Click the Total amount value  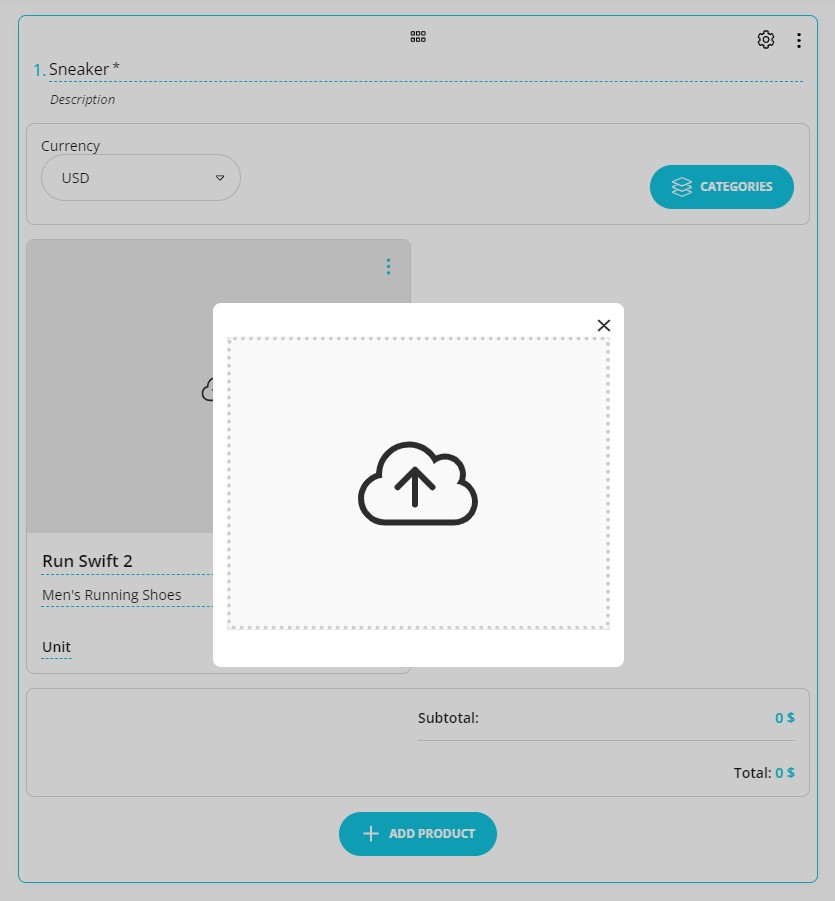tap(784, 773)
